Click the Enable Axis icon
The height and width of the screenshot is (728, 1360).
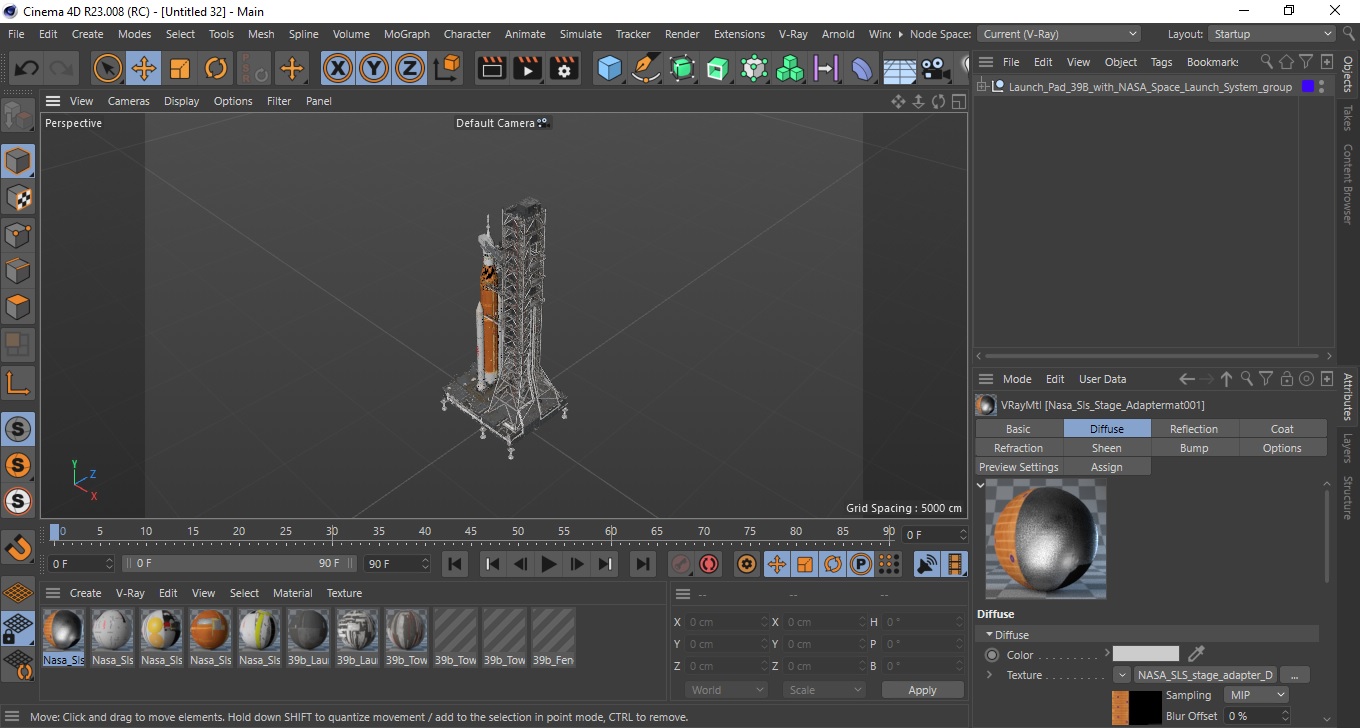[x=18, y=381]
